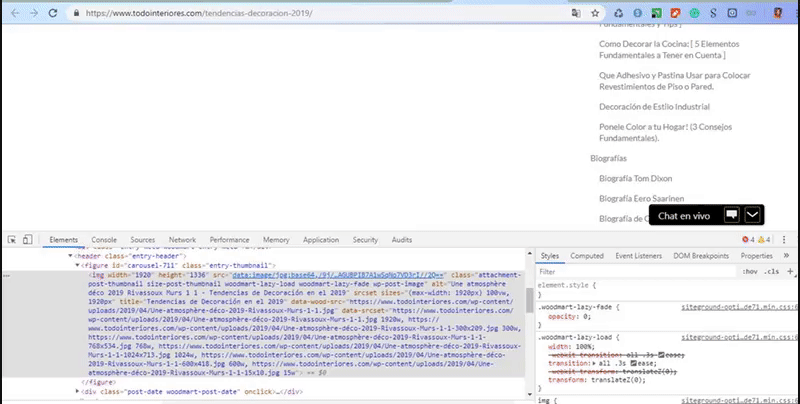
Task: Click the blue circular extension icon
Action: point(638,13)
